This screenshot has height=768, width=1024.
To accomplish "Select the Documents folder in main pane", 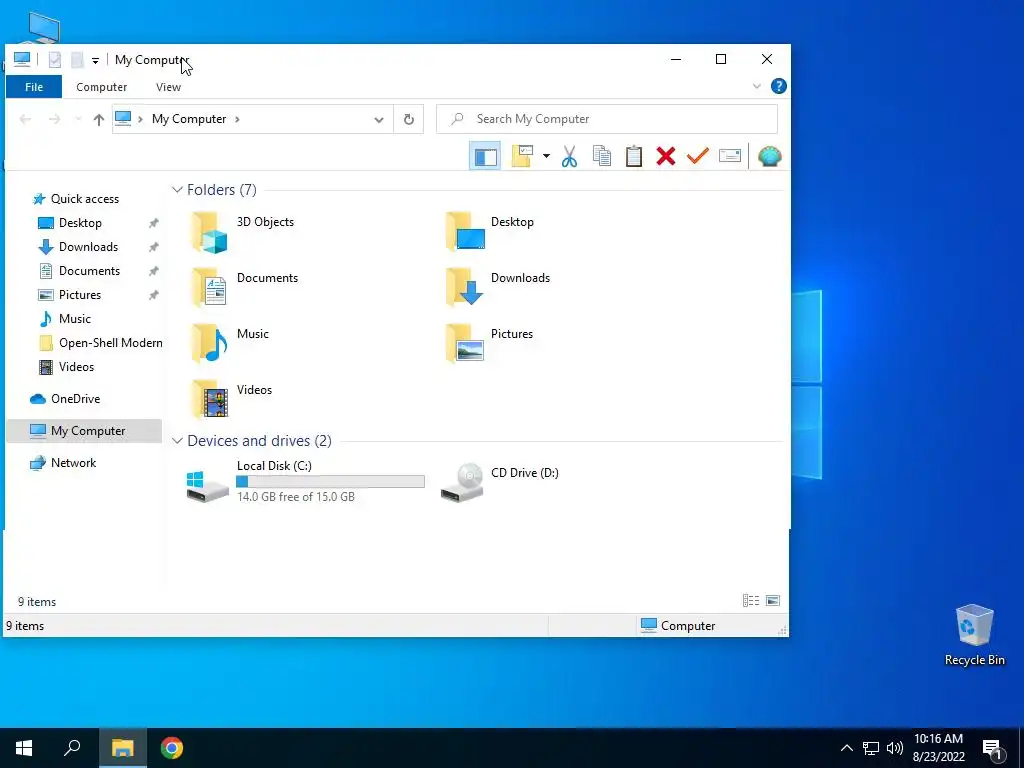I will tap(244, 288).
